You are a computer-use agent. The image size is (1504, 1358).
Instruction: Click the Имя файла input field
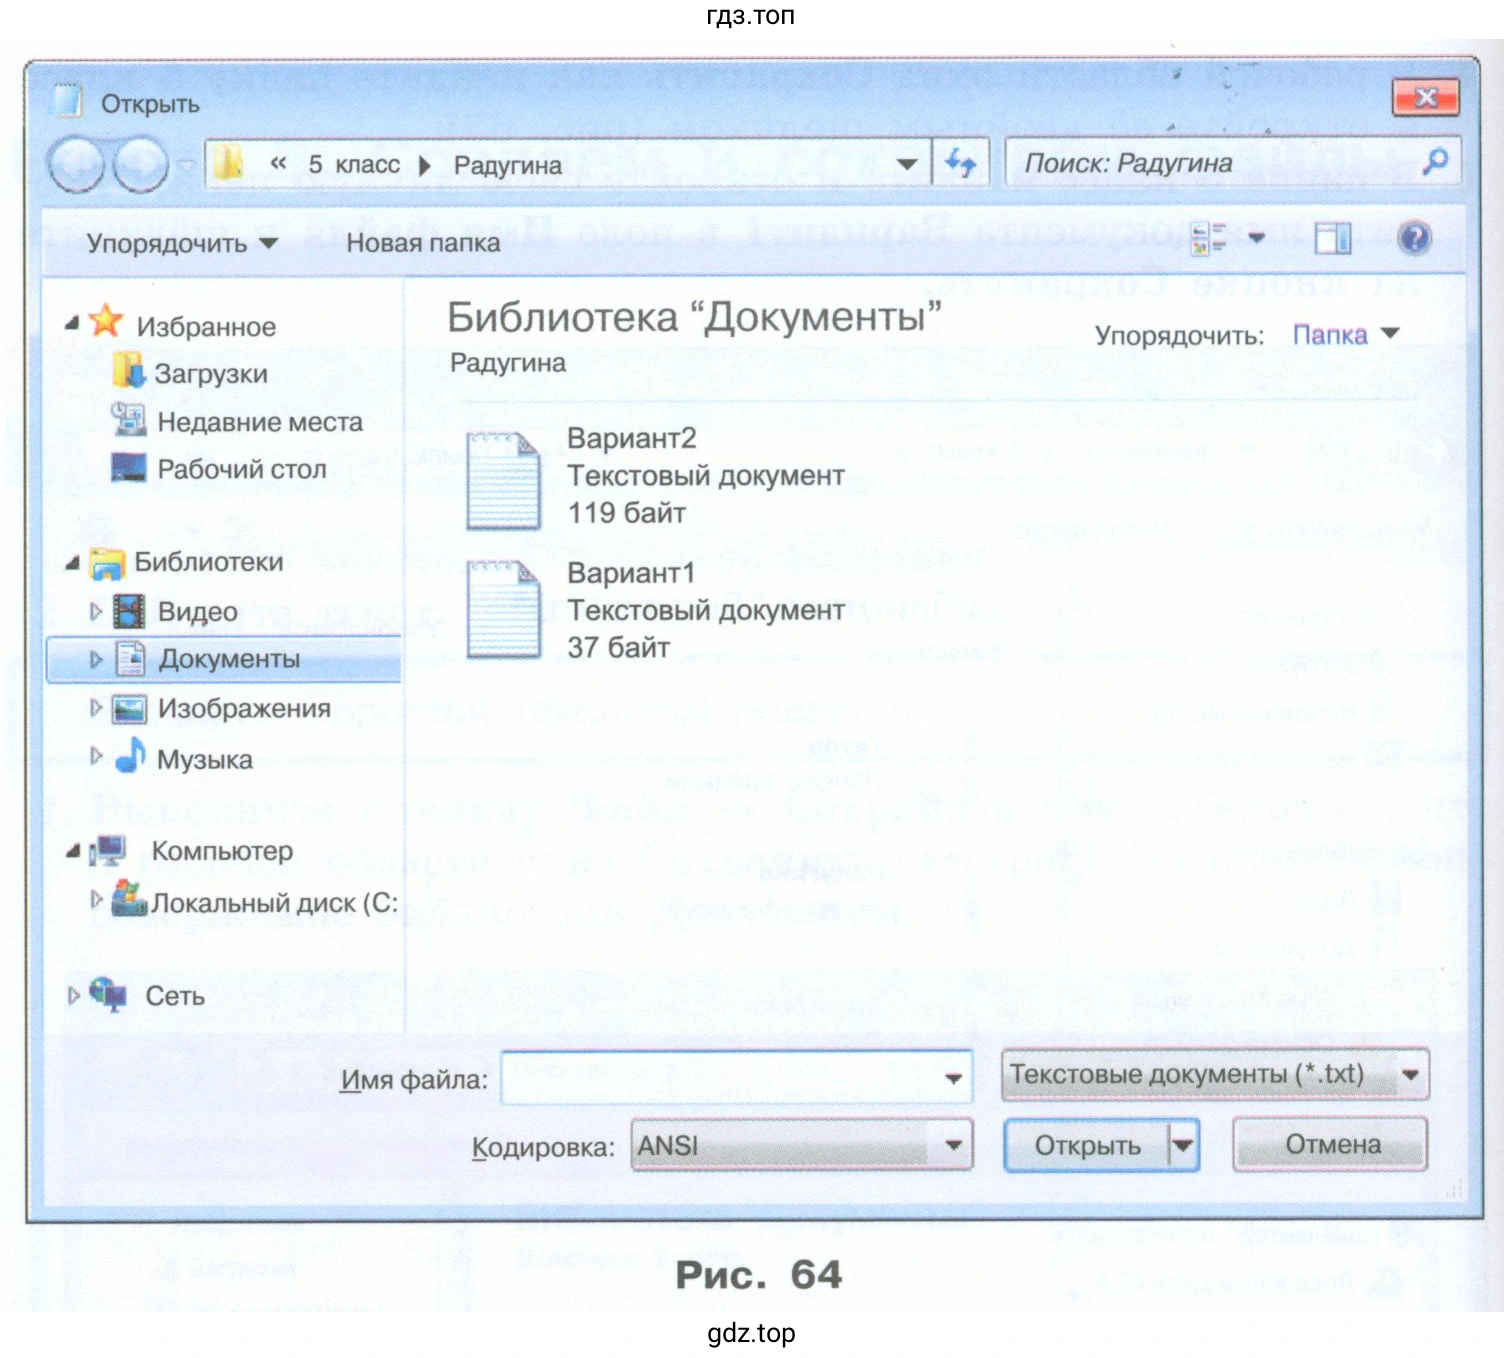720,1078
